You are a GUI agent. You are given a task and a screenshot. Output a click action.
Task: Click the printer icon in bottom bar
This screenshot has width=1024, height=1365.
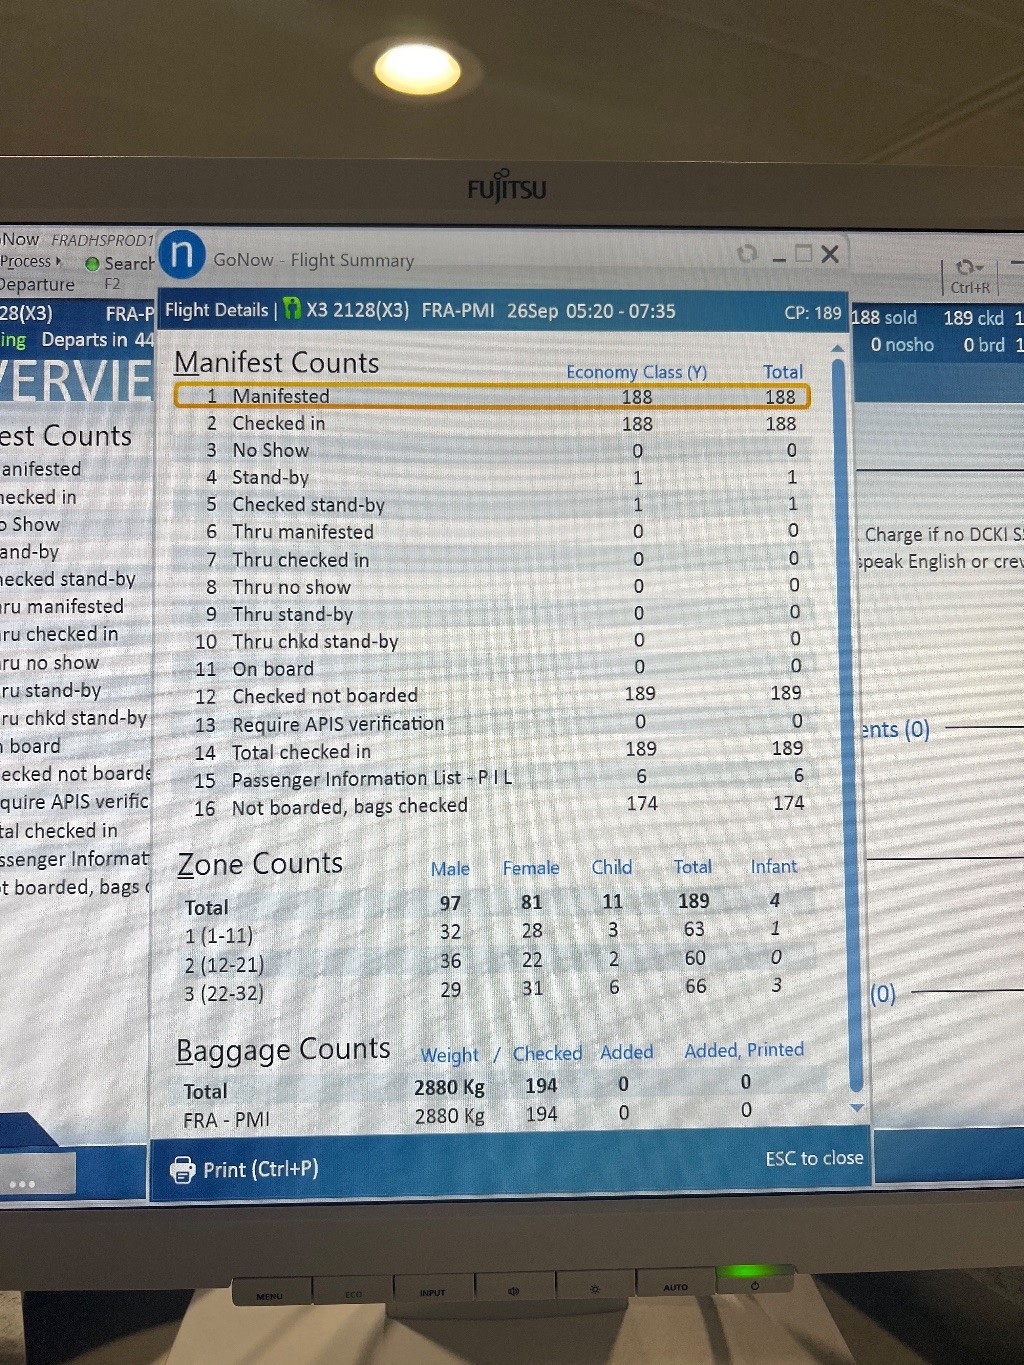[x=183, y=1169]
